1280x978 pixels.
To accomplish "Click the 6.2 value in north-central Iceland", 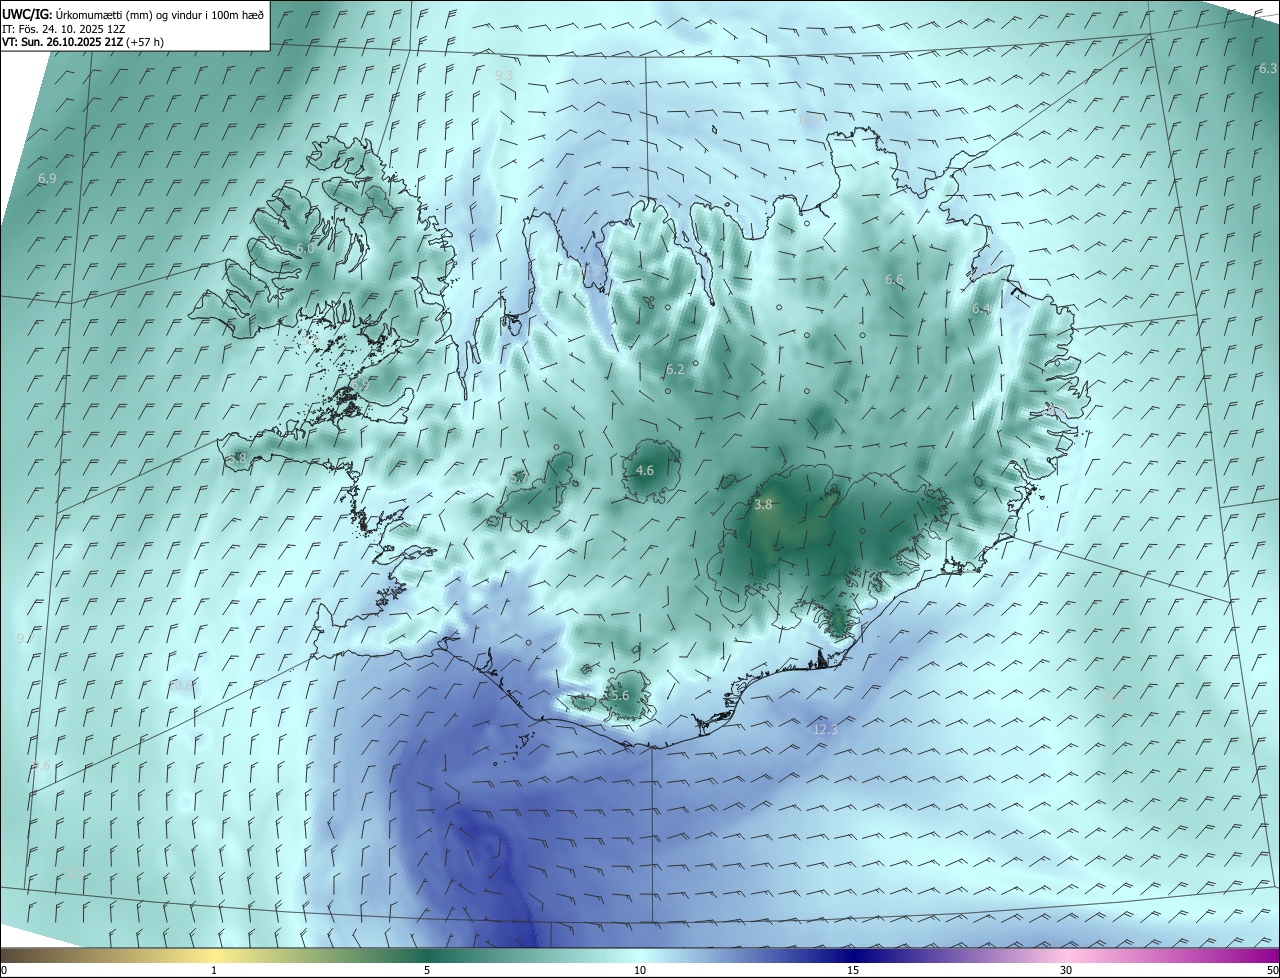I will click(675, 369).
